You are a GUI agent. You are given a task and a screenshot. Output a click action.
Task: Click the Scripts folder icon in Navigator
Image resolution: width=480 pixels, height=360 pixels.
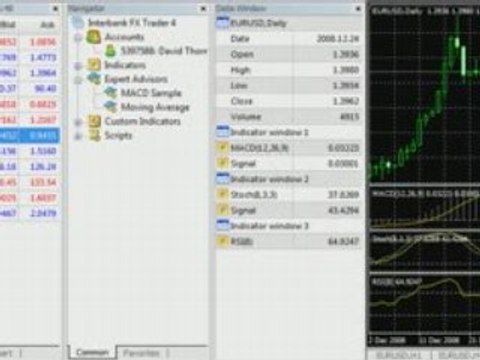click(94, 135)
